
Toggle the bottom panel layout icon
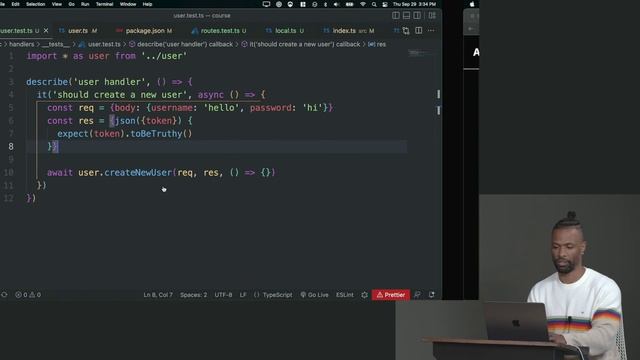click(407, 16)
